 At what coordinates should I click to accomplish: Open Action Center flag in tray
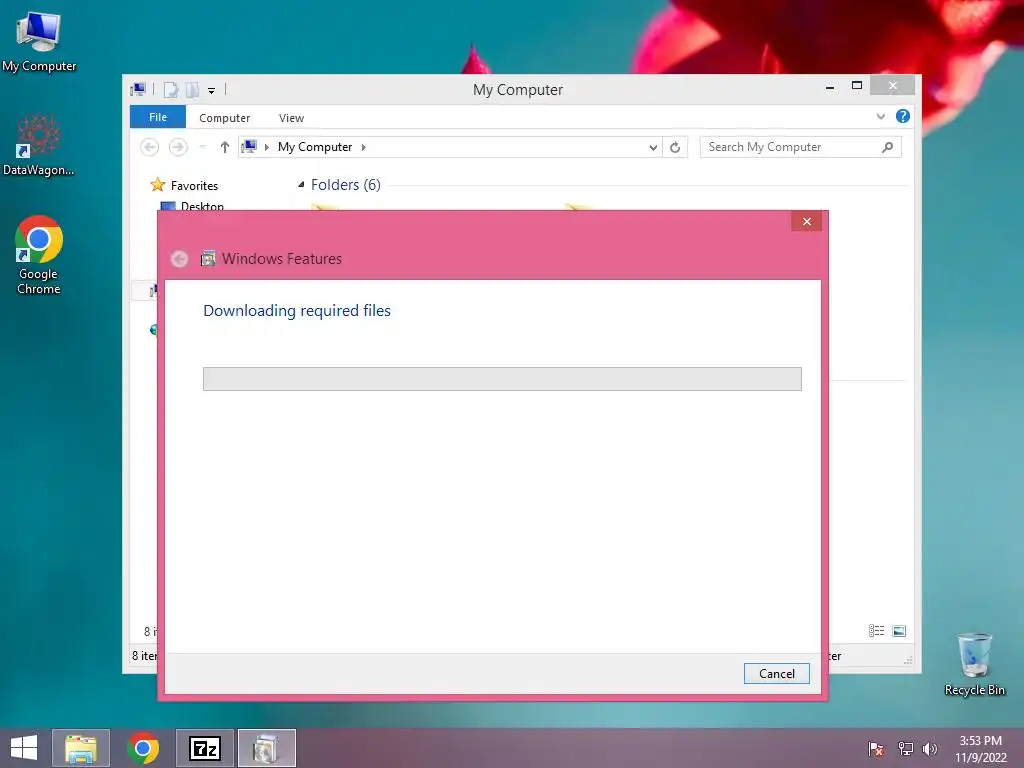click(876, 748)
